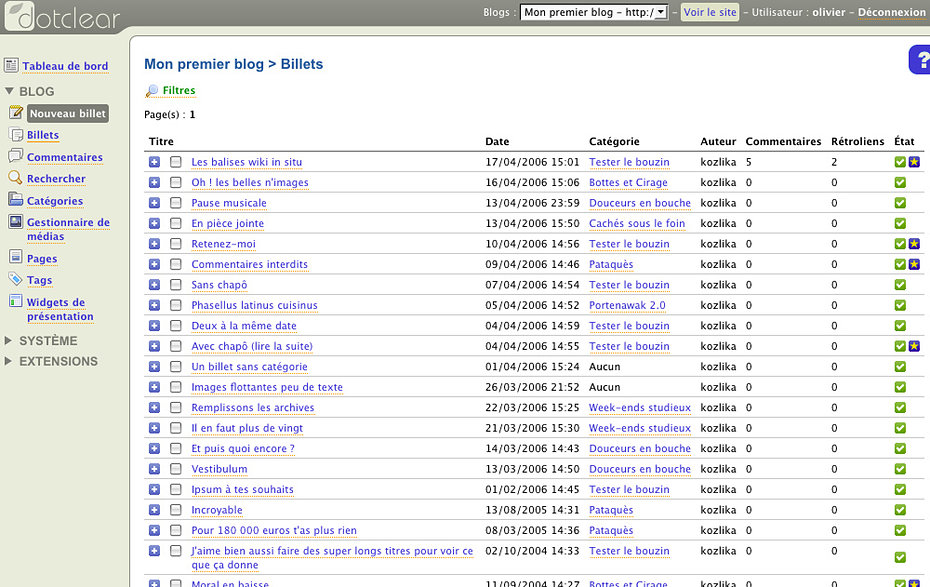Go to Gestionnaire de médias

click(68, 229)
